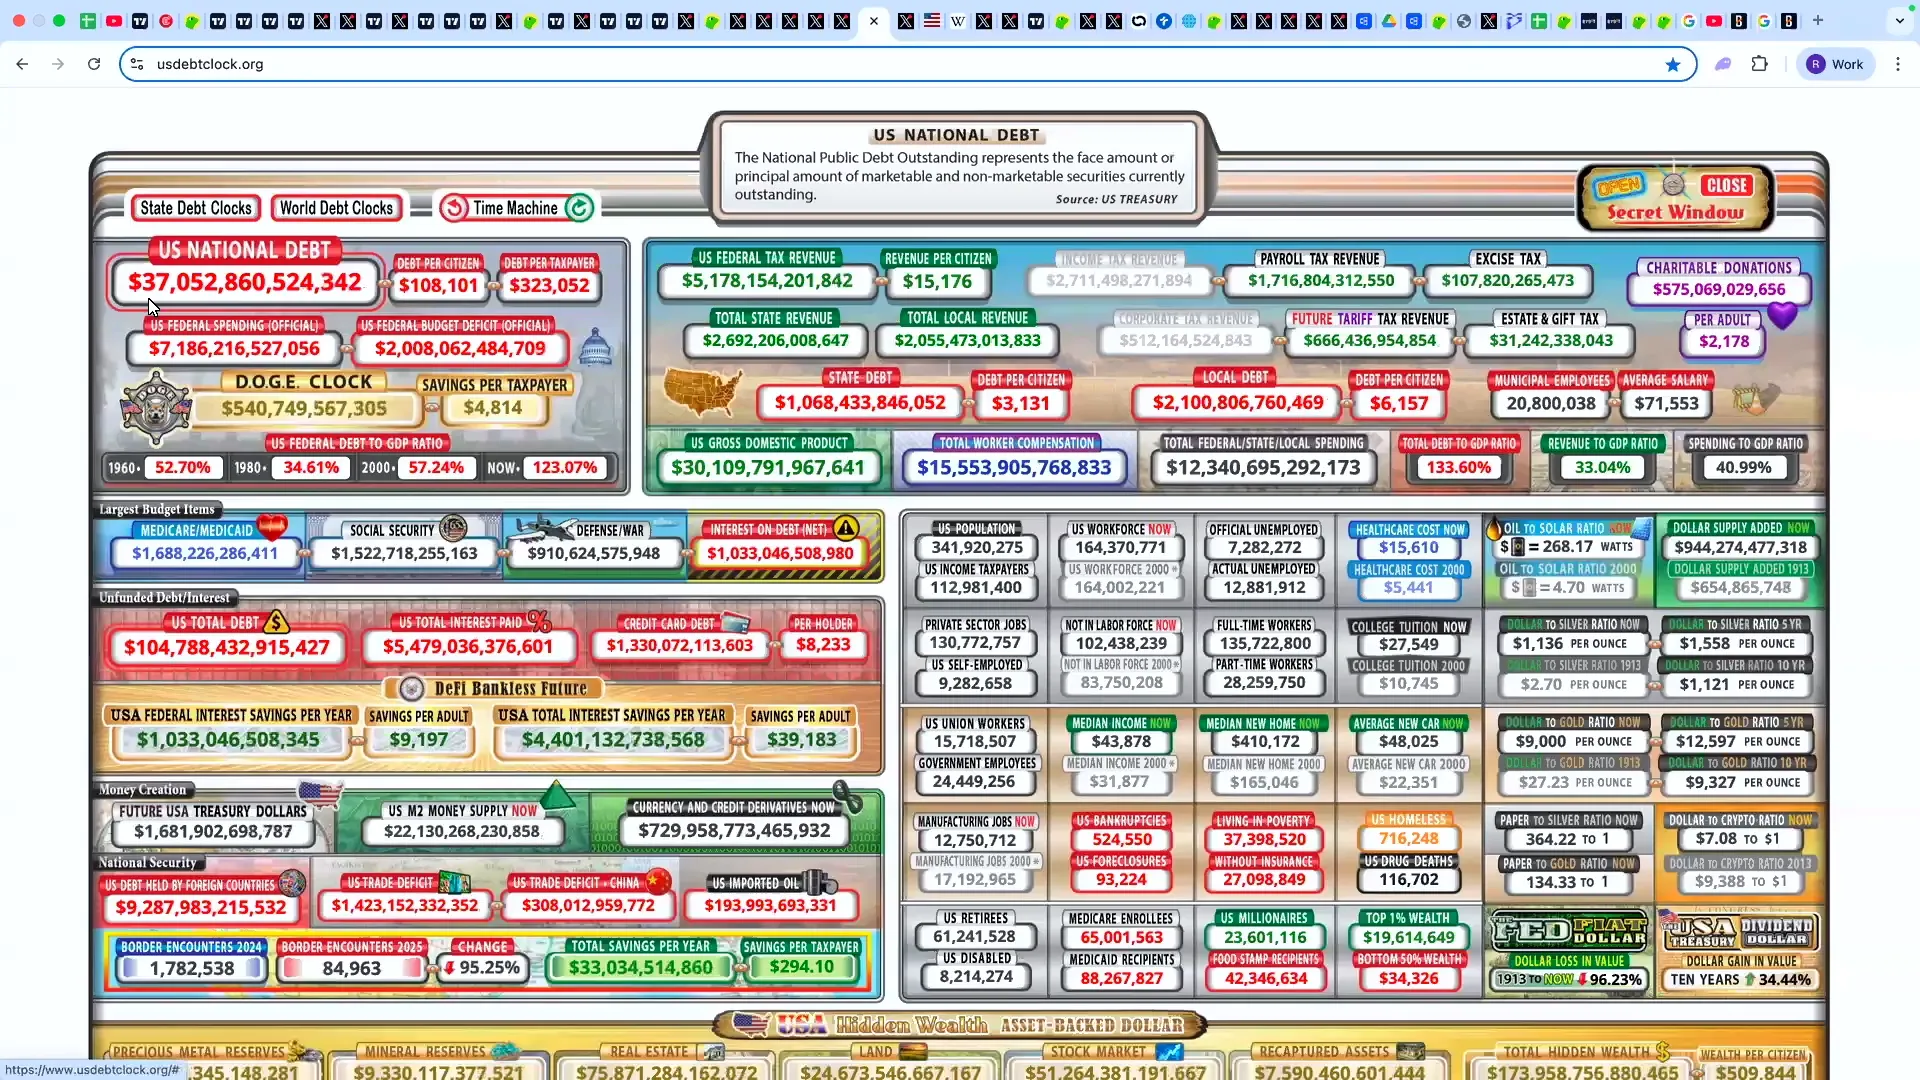
Task: Click the Dollar to Gold Ratio Now $9,000
Action: tap(1541, 741)
